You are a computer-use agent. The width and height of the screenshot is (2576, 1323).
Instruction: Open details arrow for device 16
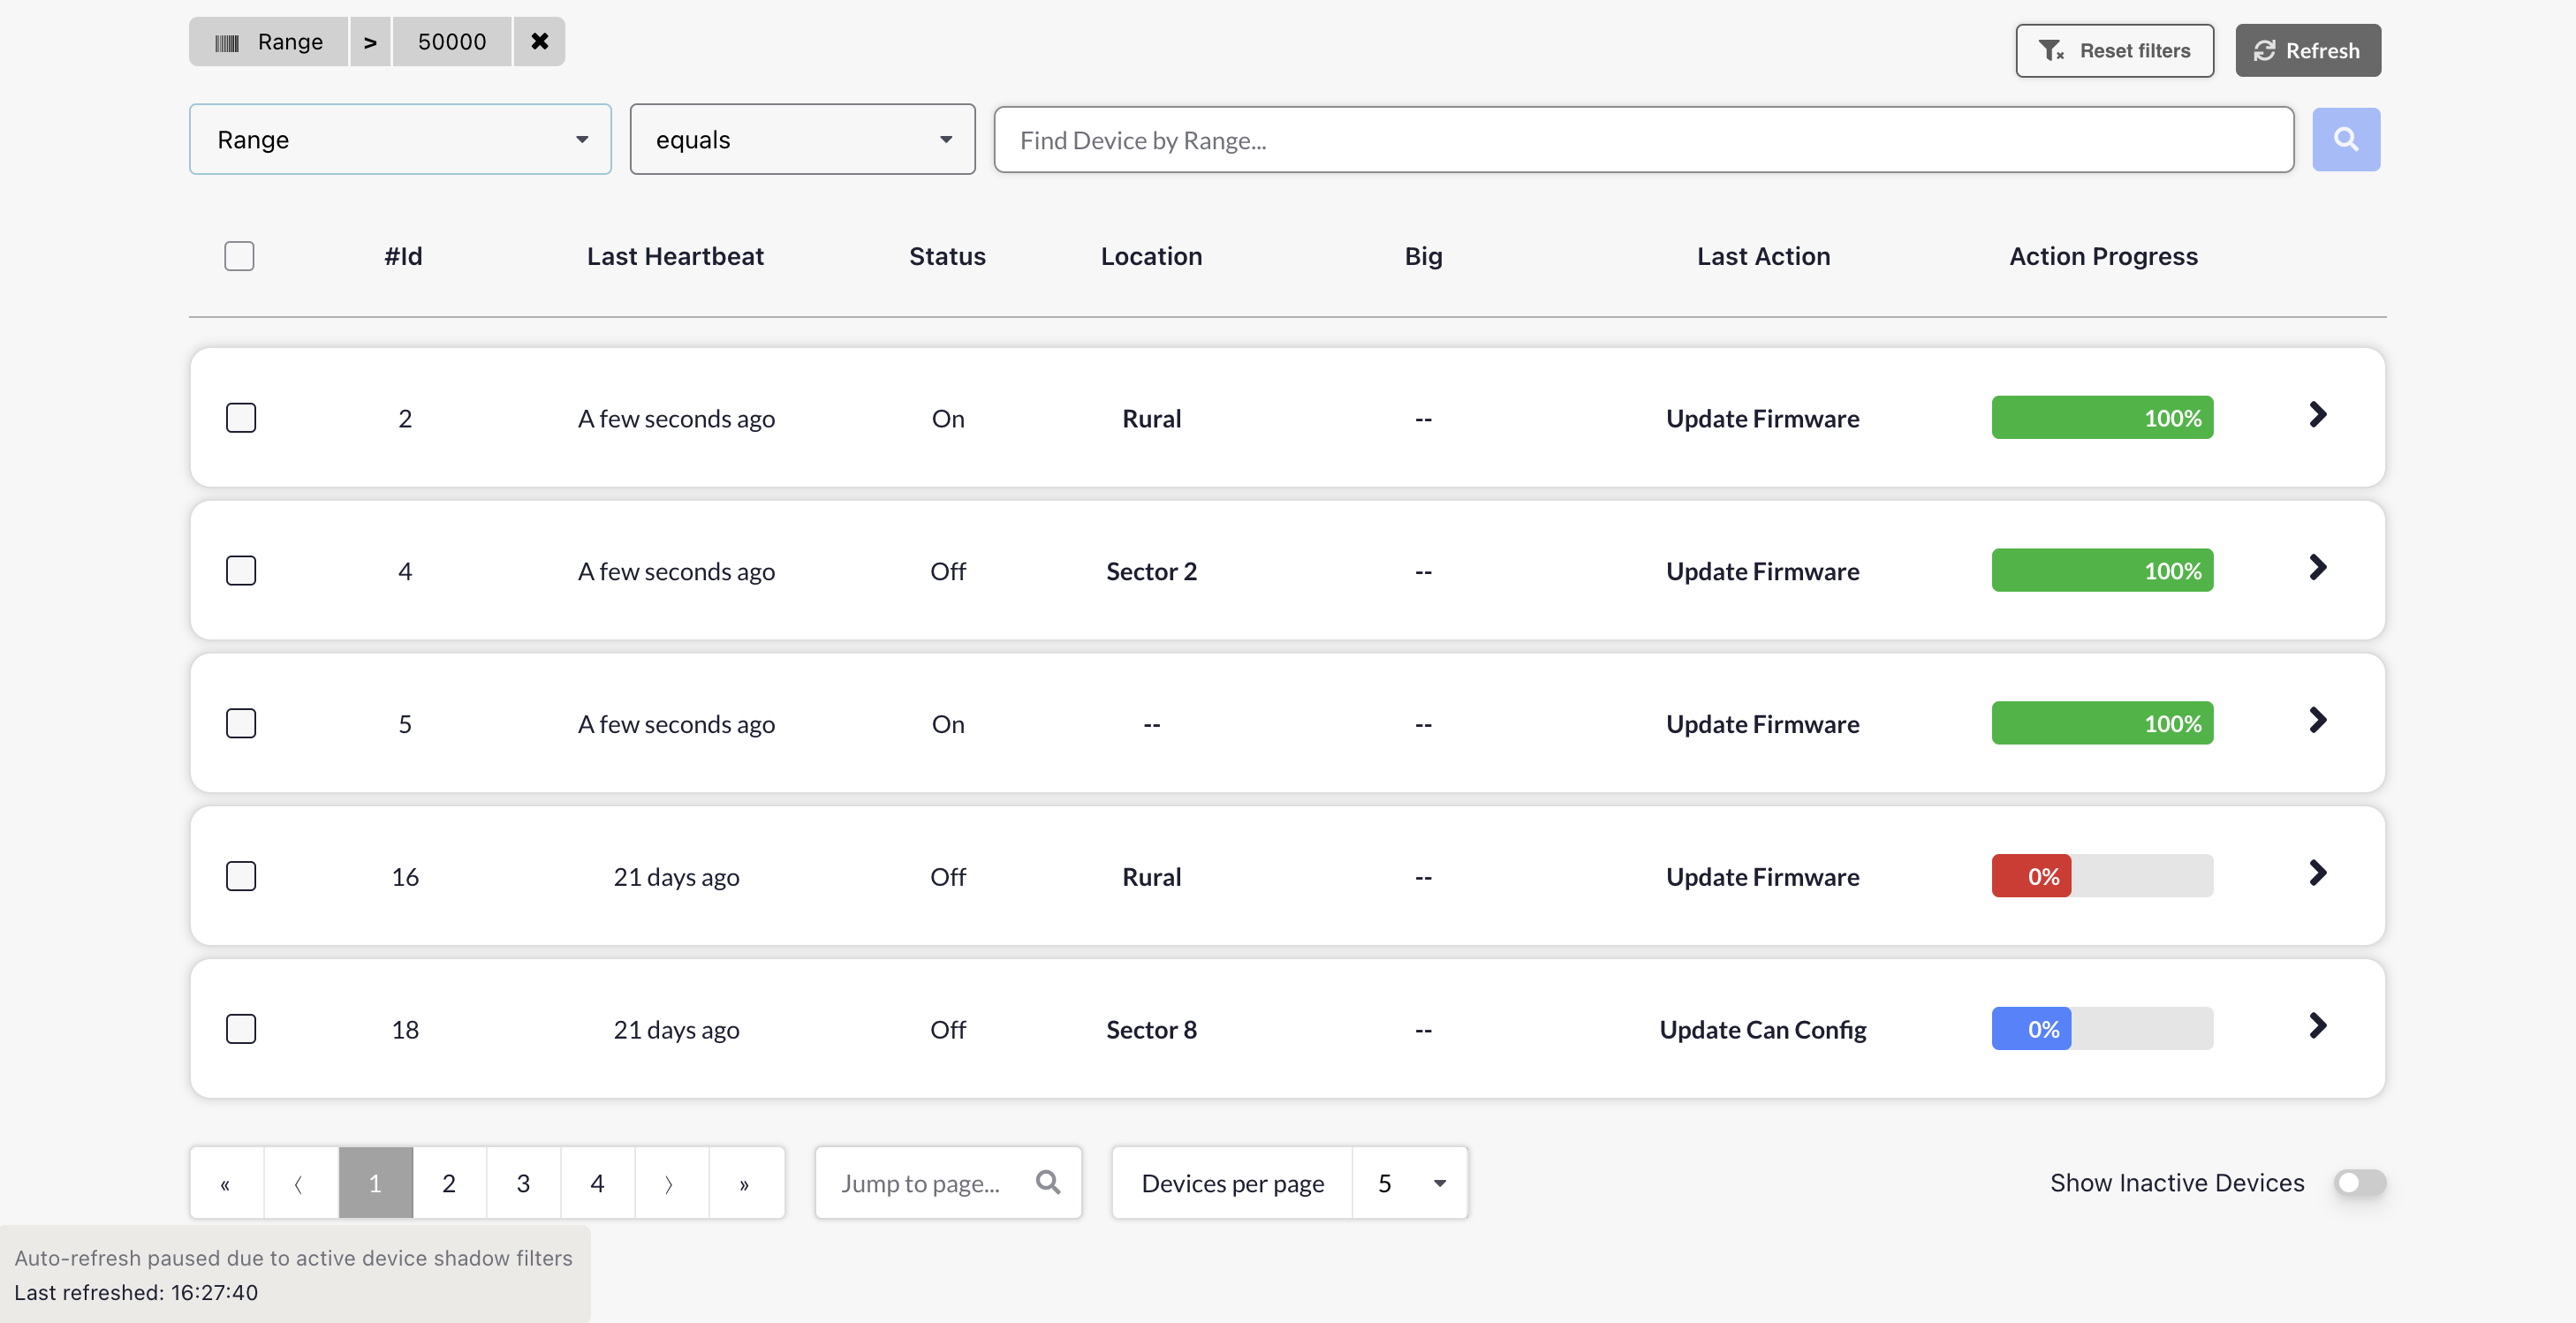click(2317, 873)
